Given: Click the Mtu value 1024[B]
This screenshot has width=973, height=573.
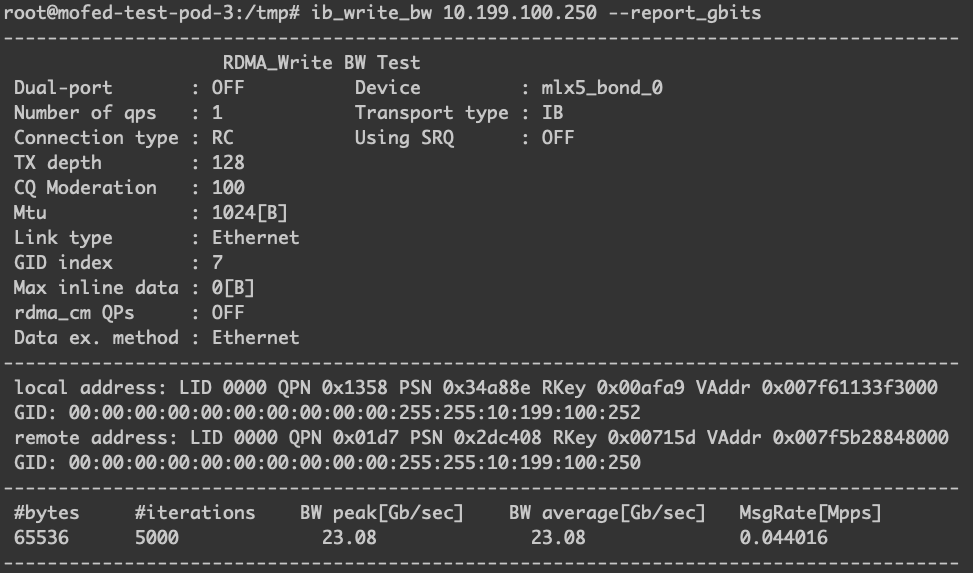Looking at the screenshot, I should pos(250,213).
